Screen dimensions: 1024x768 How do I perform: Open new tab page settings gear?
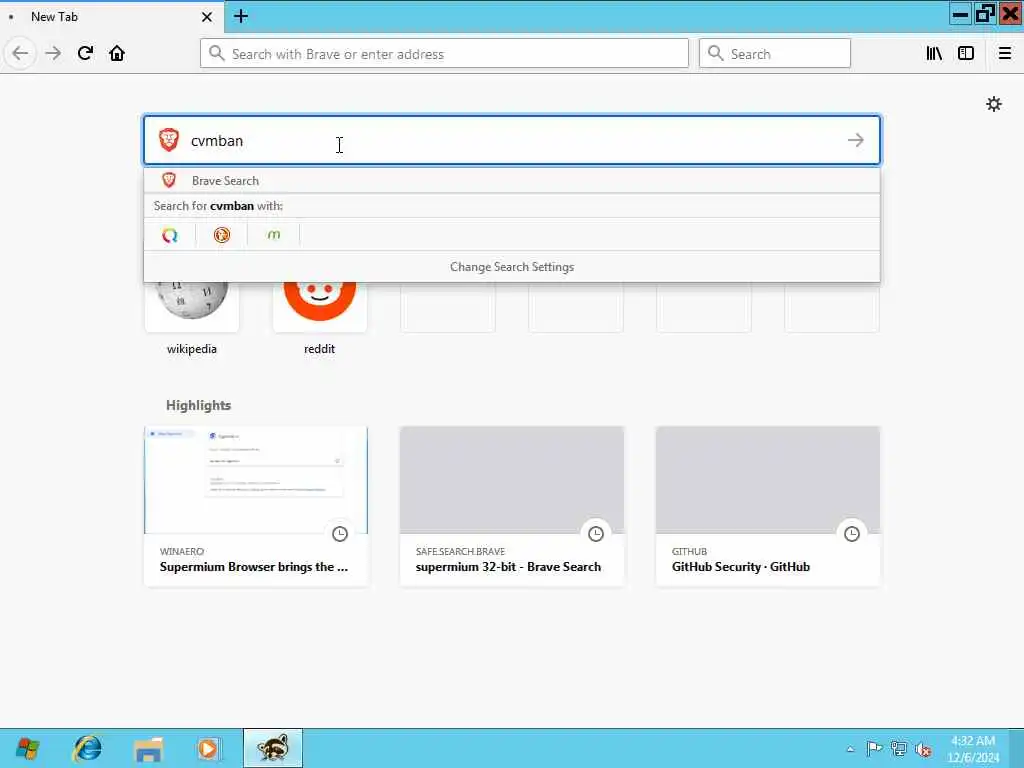point(993,104)
